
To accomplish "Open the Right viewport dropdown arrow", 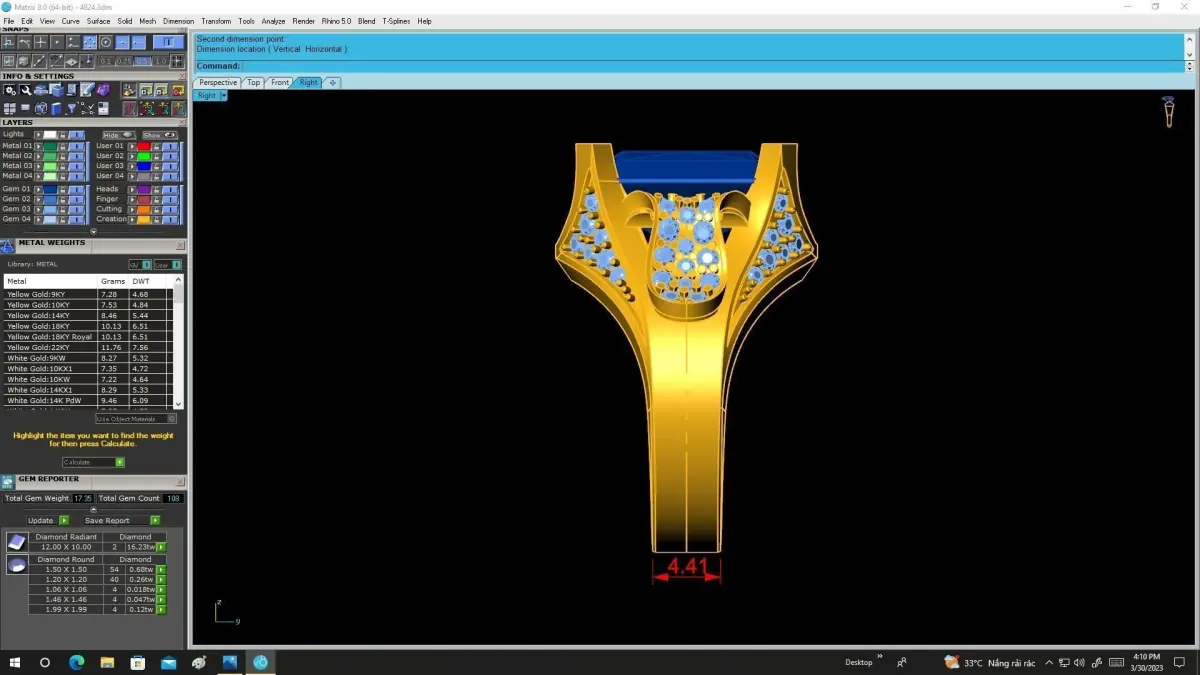I will tap(224, 96).
